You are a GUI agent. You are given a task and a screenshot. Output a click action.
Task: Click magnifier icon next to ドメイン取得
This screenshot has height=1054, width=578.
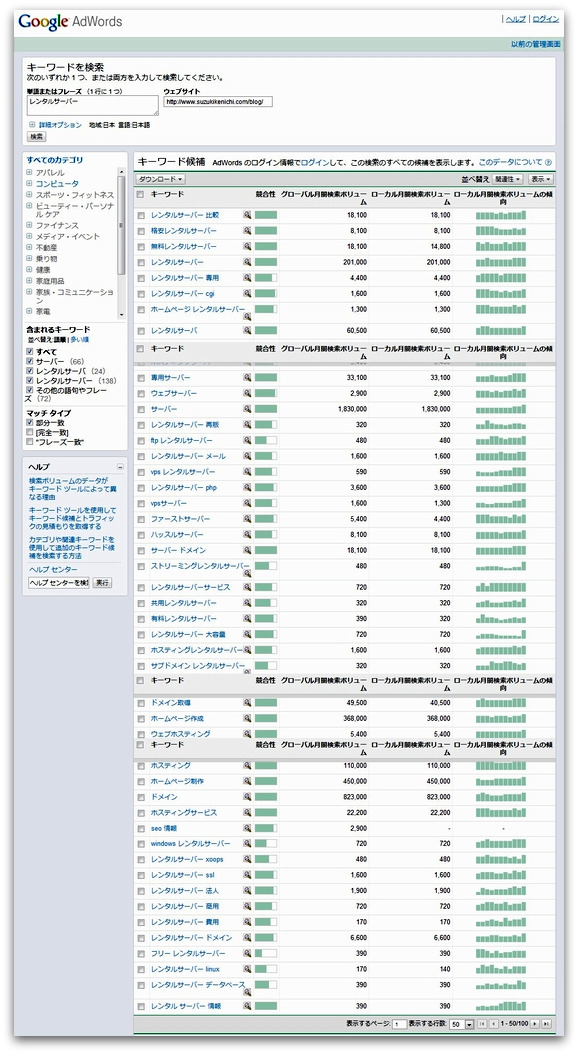247,702
